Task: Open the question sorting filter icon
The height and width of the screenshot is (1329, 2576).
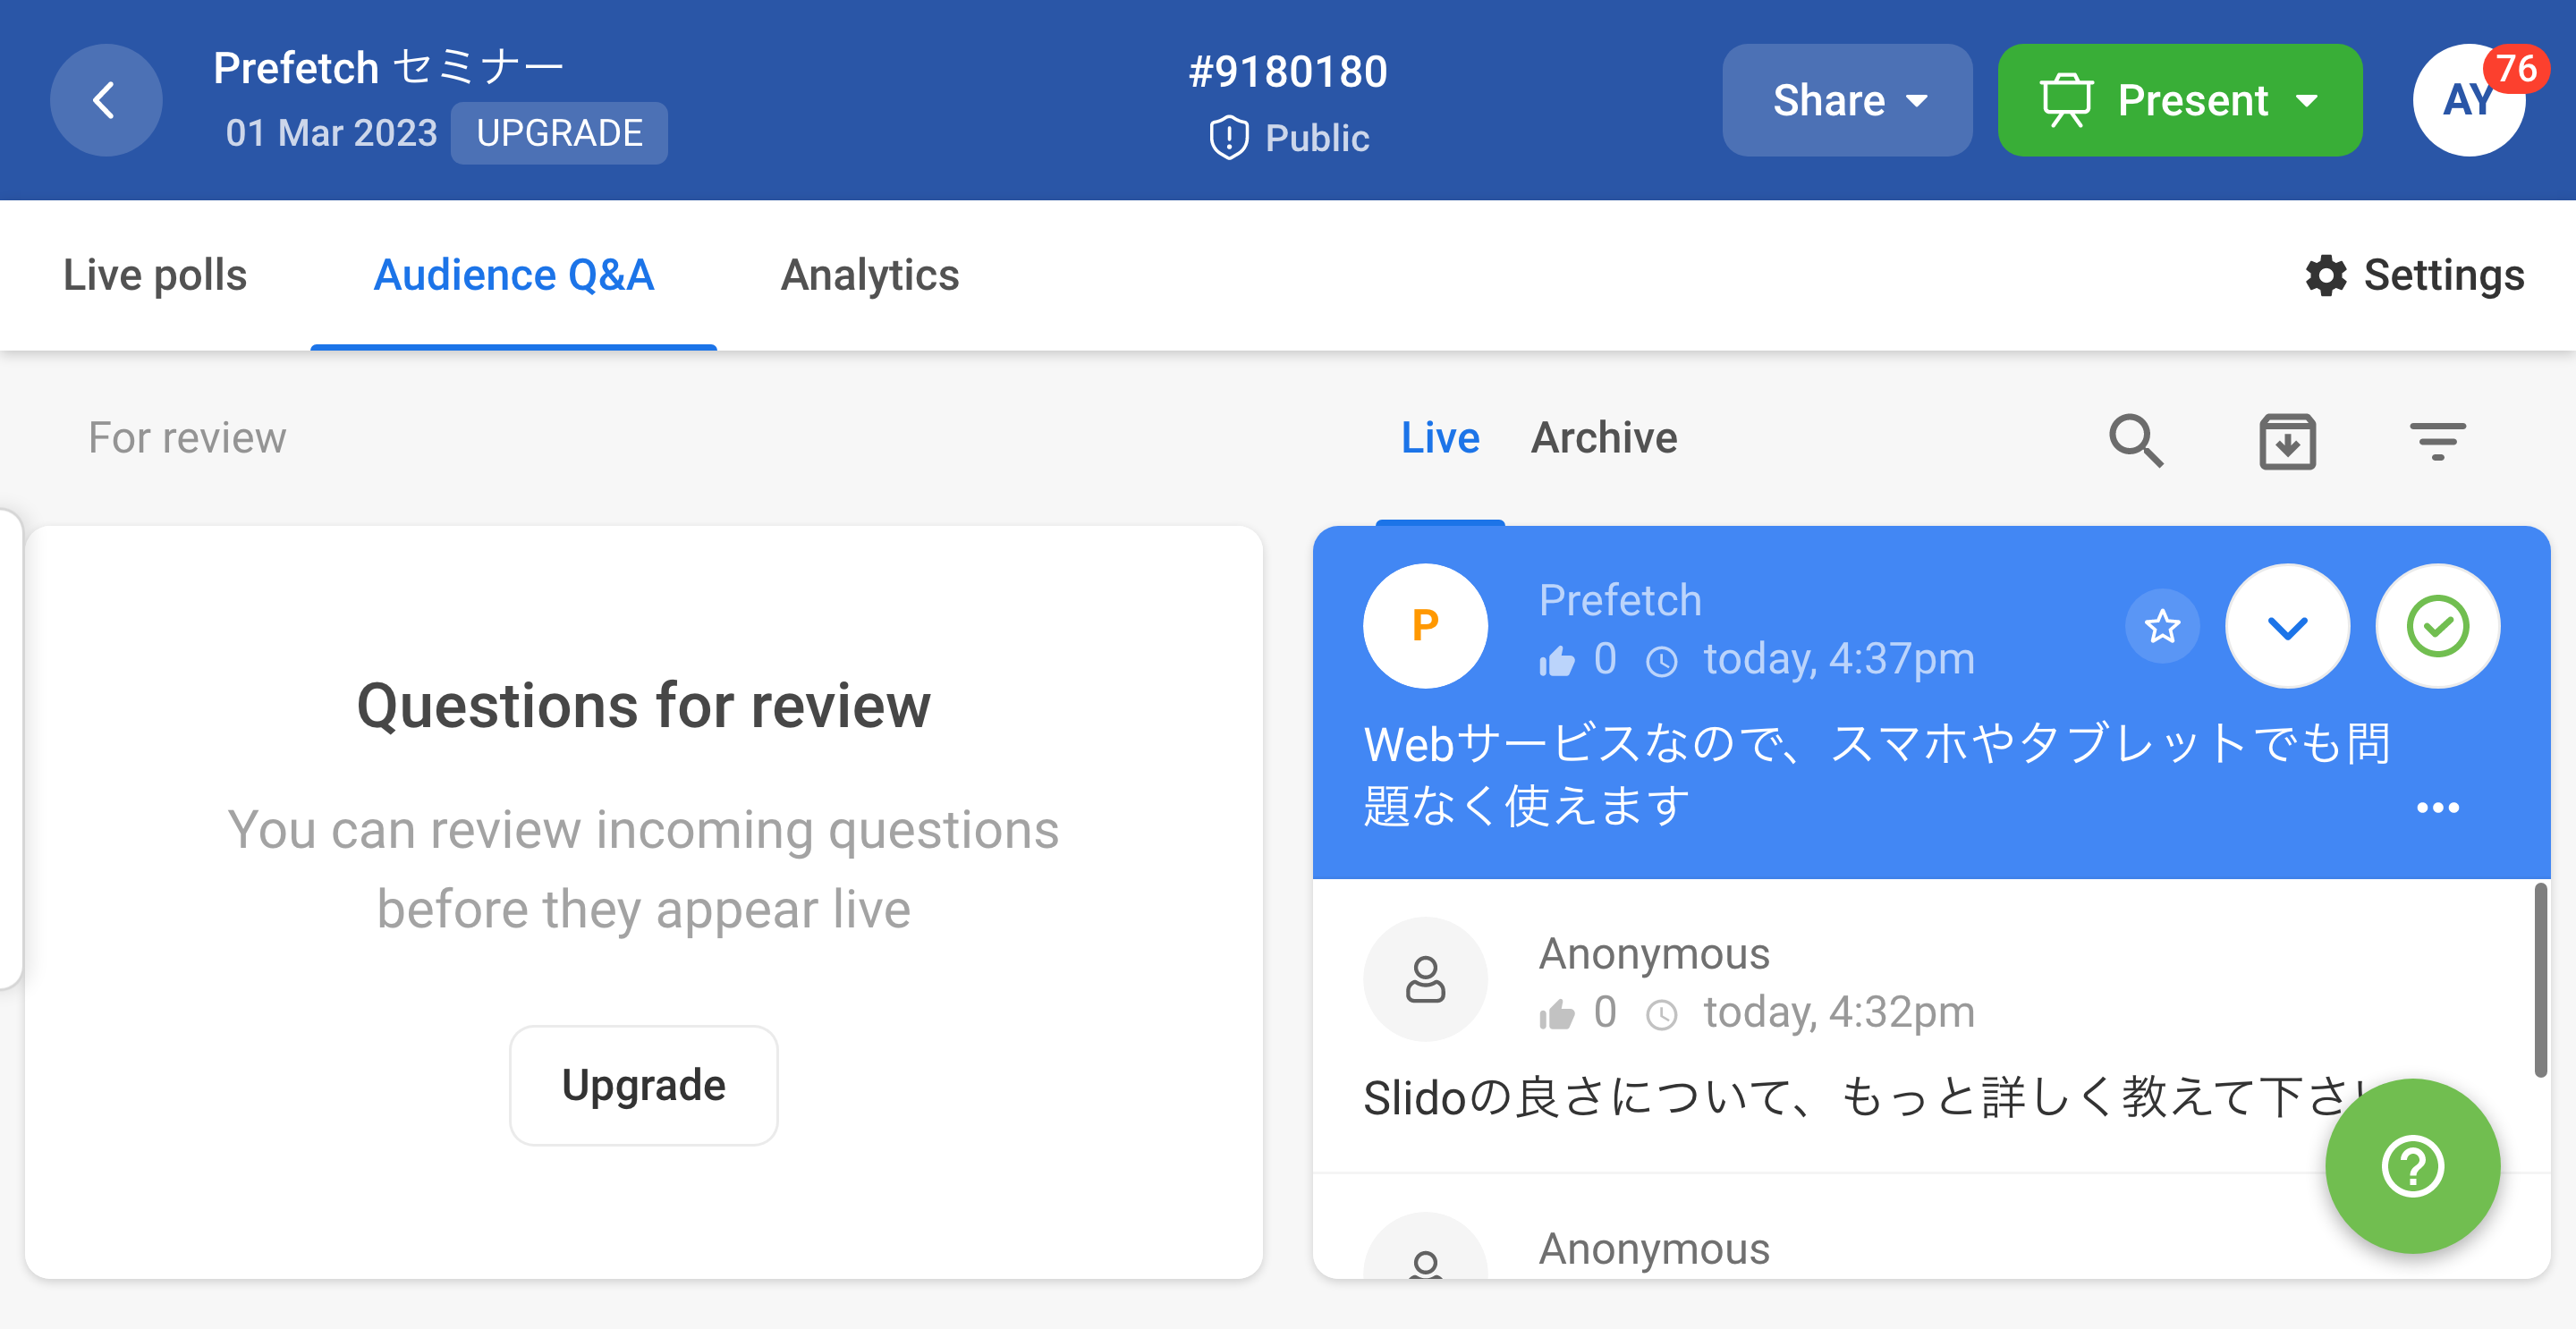Action: [x=2438, y=440]
